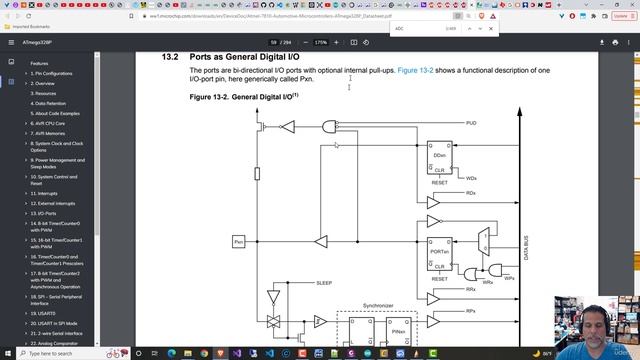Viewport: 640px width, 360px height.
Task: Expand 1. Pin Configurations outline entry
Action: click(x=26, y=73)
